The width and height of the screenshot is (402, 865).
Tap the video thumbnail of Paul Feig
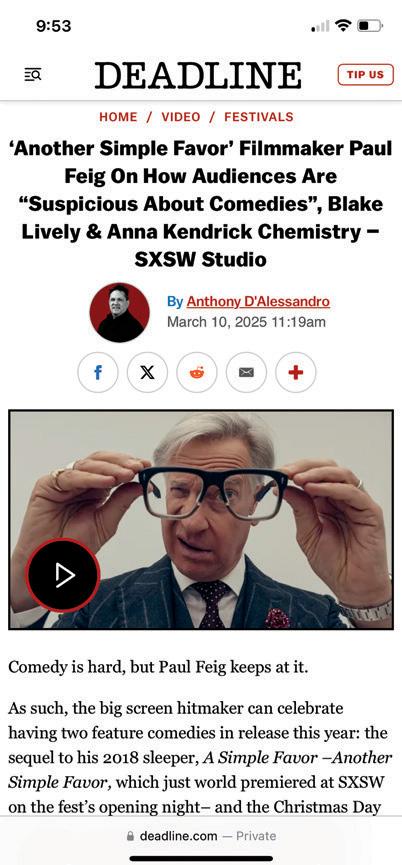201,520
